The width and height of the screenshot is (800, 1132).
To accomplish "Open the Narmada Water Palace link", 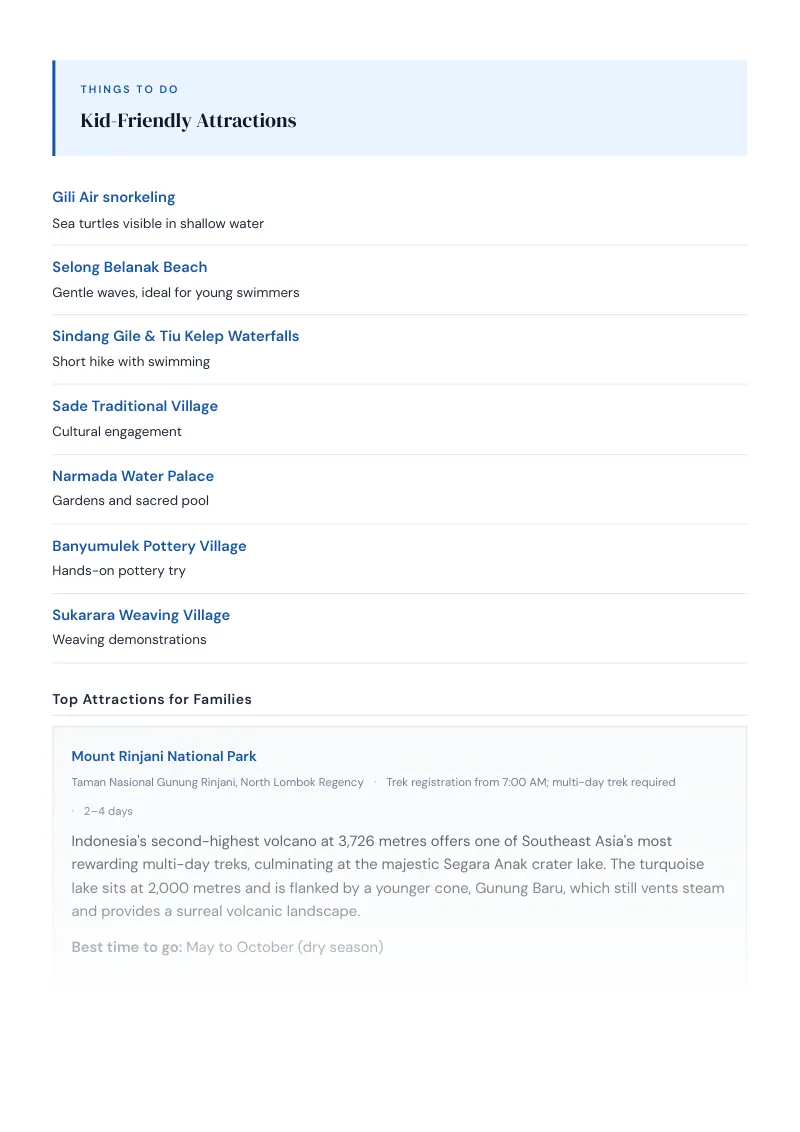I will tap(133, 476).
